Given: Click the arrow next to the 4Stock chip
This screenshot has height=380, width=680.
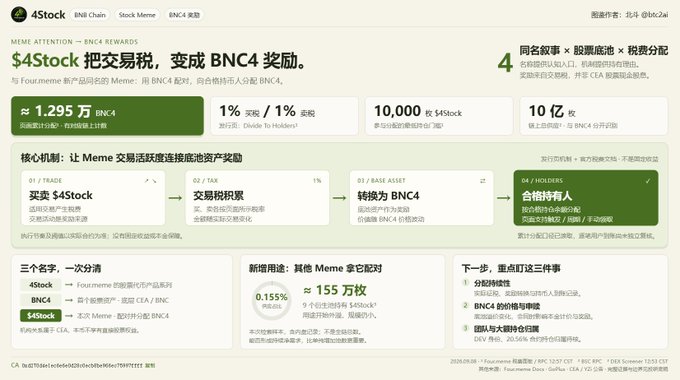Looking at the screenshot, I should pyautogui.click(x=69, y=285).
